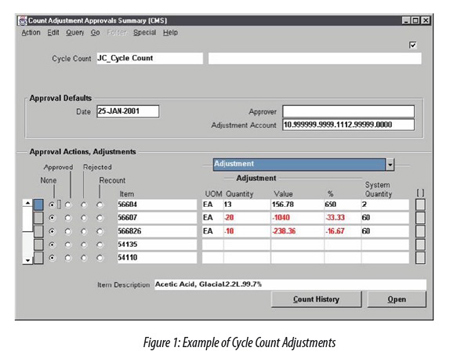Image resolution: width=450 pixels, height=362 pixels.
Task: Maximize the Count Adjustment Approvals window
Action: pos(415,21)
